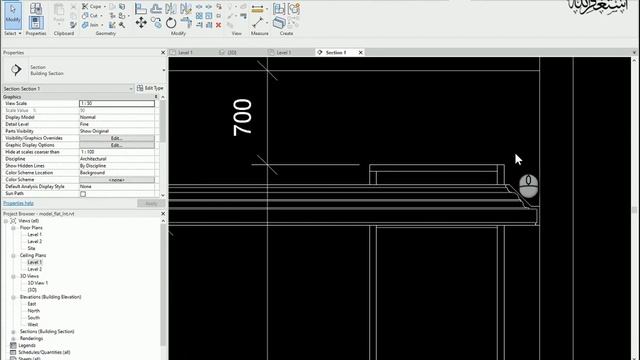Screen dimensions: 640x360
Task: Expand the Sections (Building Section) node
Action: point(13,332)
